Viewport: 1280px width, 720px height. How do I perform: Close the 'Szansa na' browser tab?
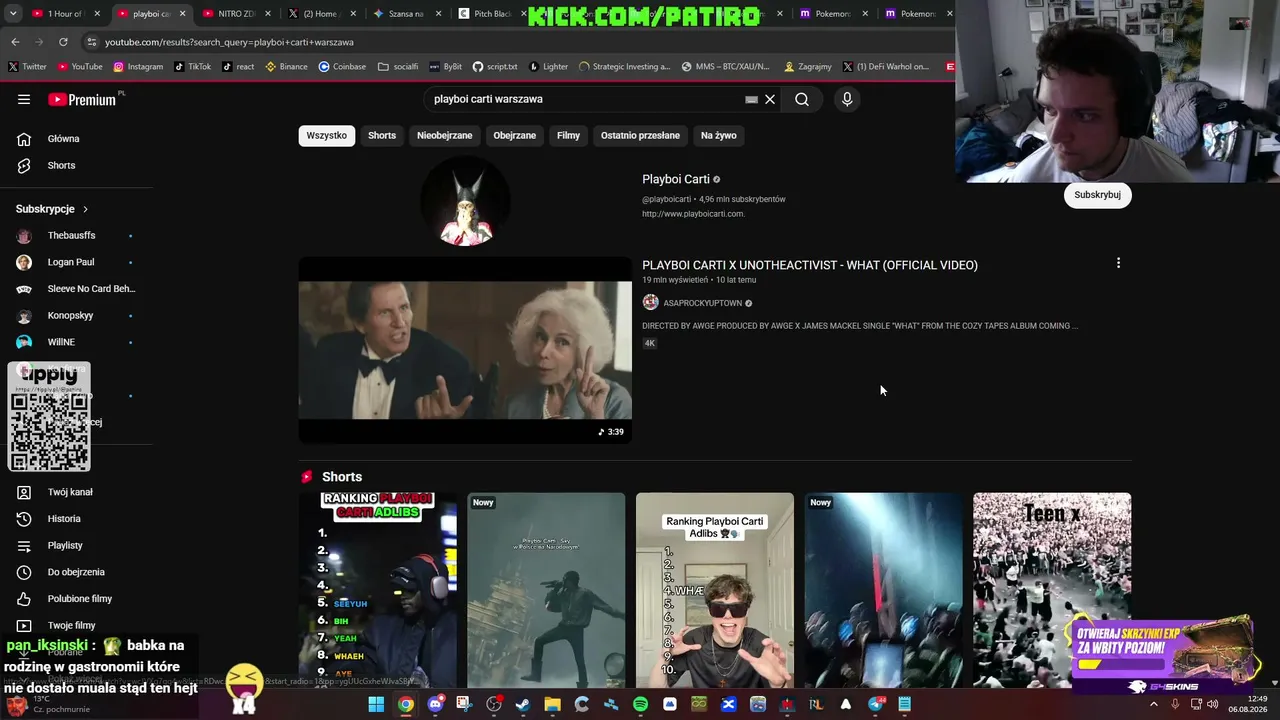pos(438,14)
